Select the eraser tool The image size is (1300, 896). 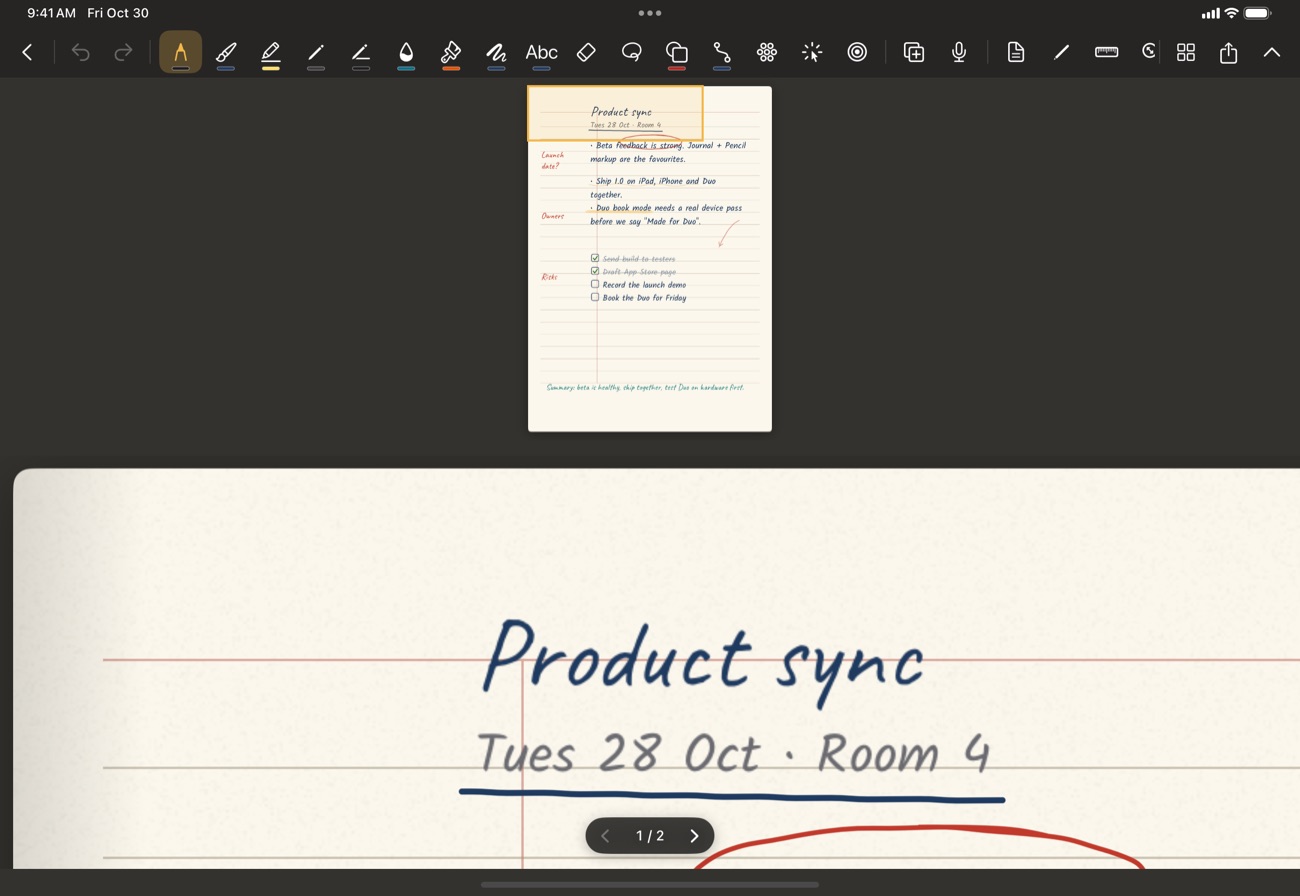coord(587,52)
